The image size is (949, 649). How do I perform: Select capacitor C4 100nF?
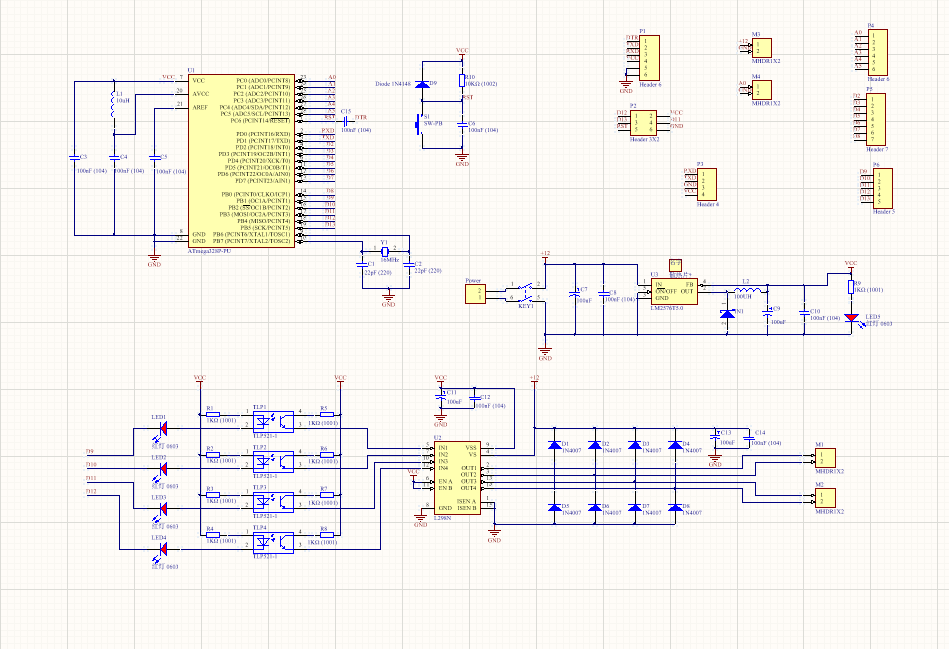click(114, 157)
